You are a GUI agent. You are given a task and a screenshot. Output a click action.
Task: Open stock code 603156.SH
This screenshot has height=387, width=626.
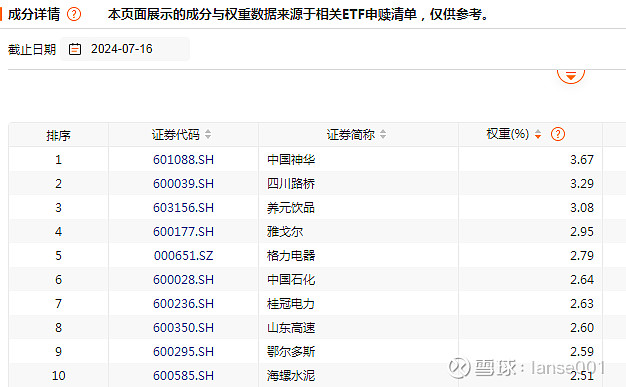(183, 208)
